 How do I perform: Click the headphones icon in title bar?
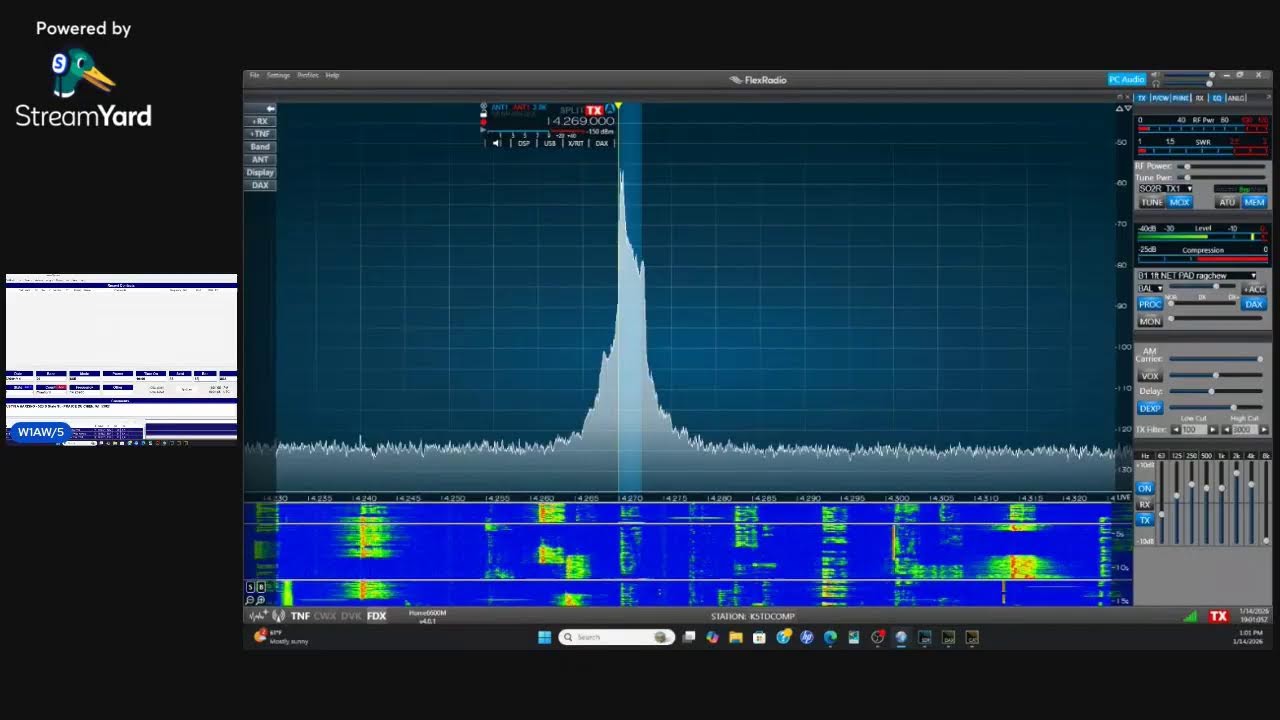(1155, 84)
